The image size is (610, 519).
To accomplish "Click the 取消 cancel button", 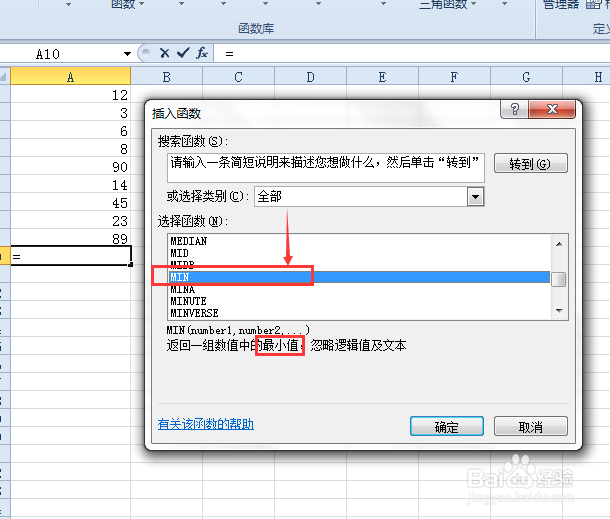I will point(531,426).
